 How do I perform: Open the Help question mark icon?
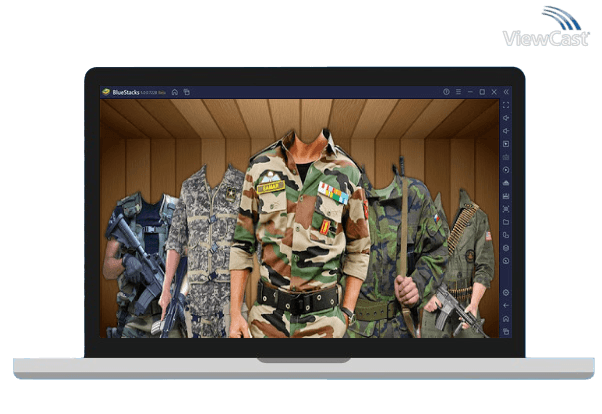pos(446,92)
